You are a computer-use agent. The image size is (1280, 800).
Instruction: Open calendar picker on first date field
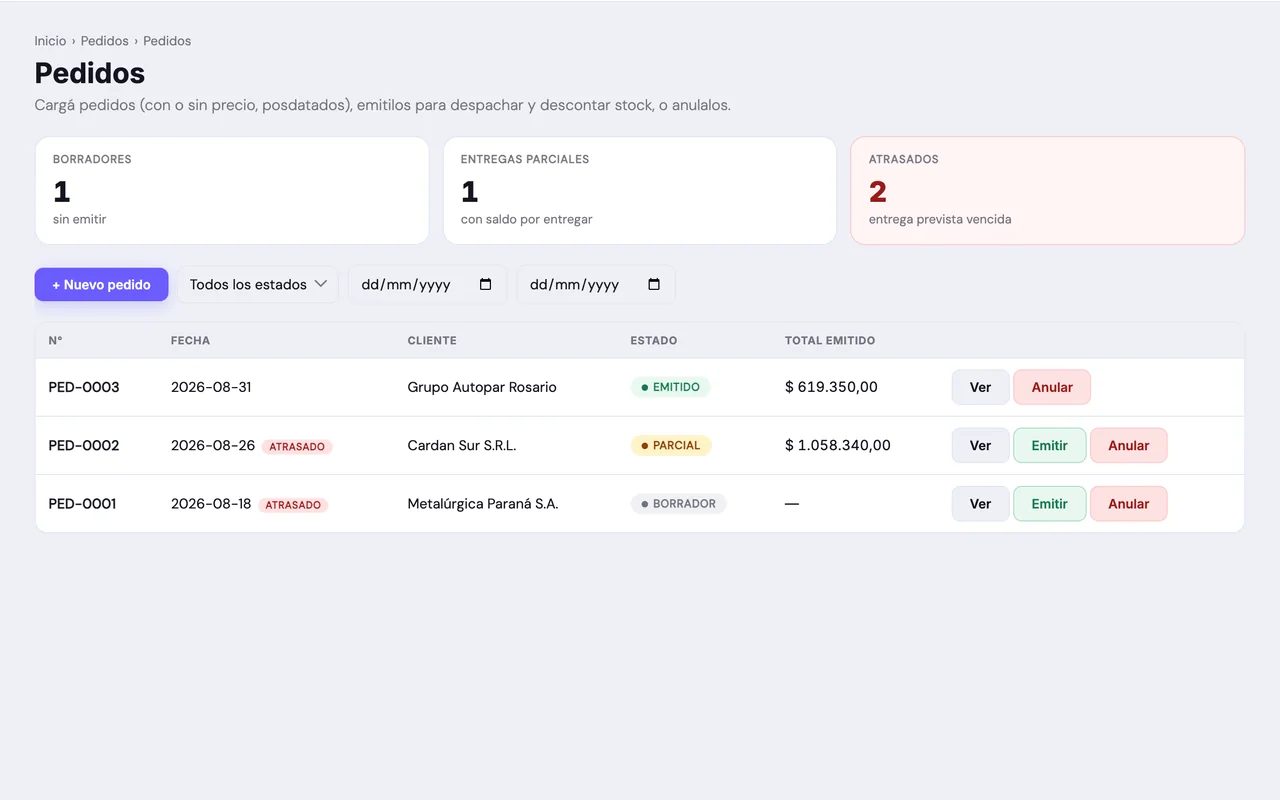[x=486, y=285]
